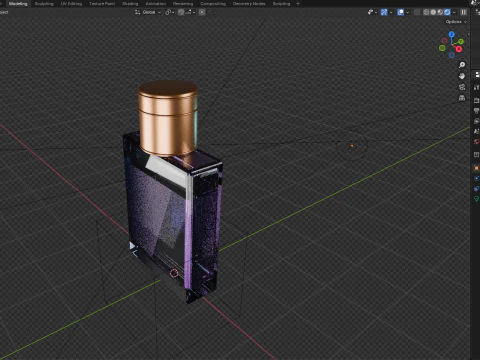Select rendered viewport shading
Screen dimensions: 480x360
coord(447,12)
